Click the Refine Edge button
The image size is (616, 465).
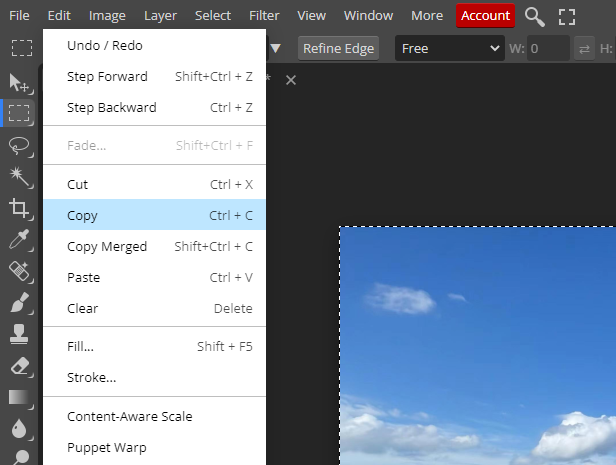coord(338,48)
